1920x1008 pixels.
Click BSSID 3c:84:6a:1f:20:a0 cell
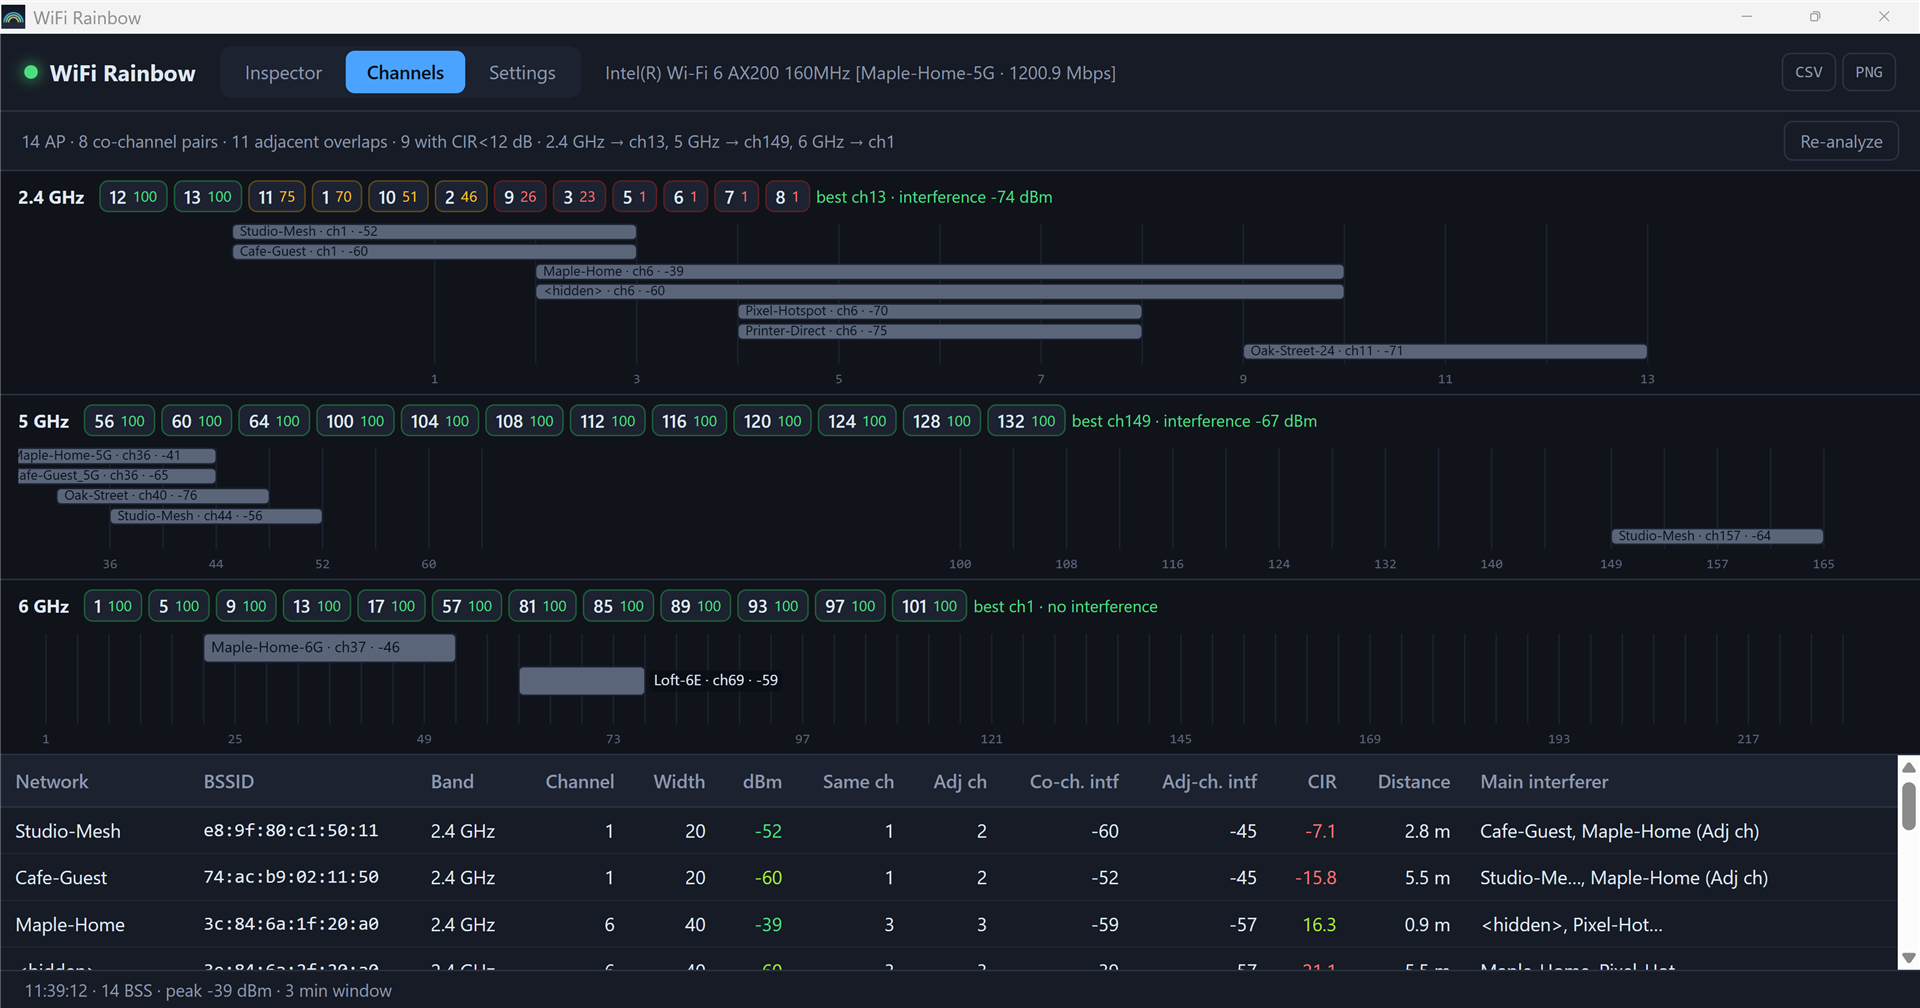[291, 924]
